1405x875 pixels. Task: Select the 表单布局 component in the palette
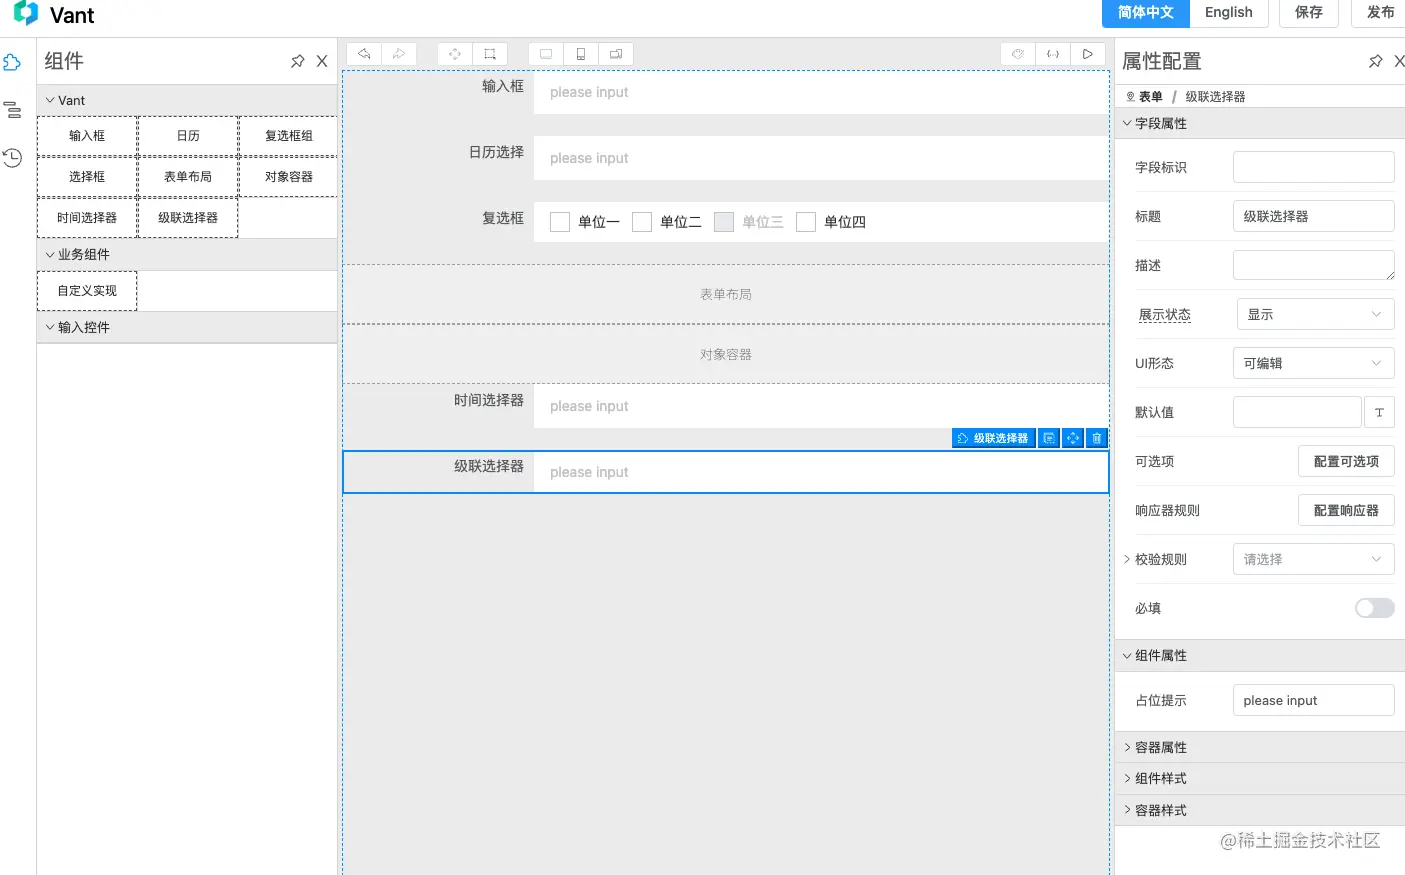[x=188, y=177]
